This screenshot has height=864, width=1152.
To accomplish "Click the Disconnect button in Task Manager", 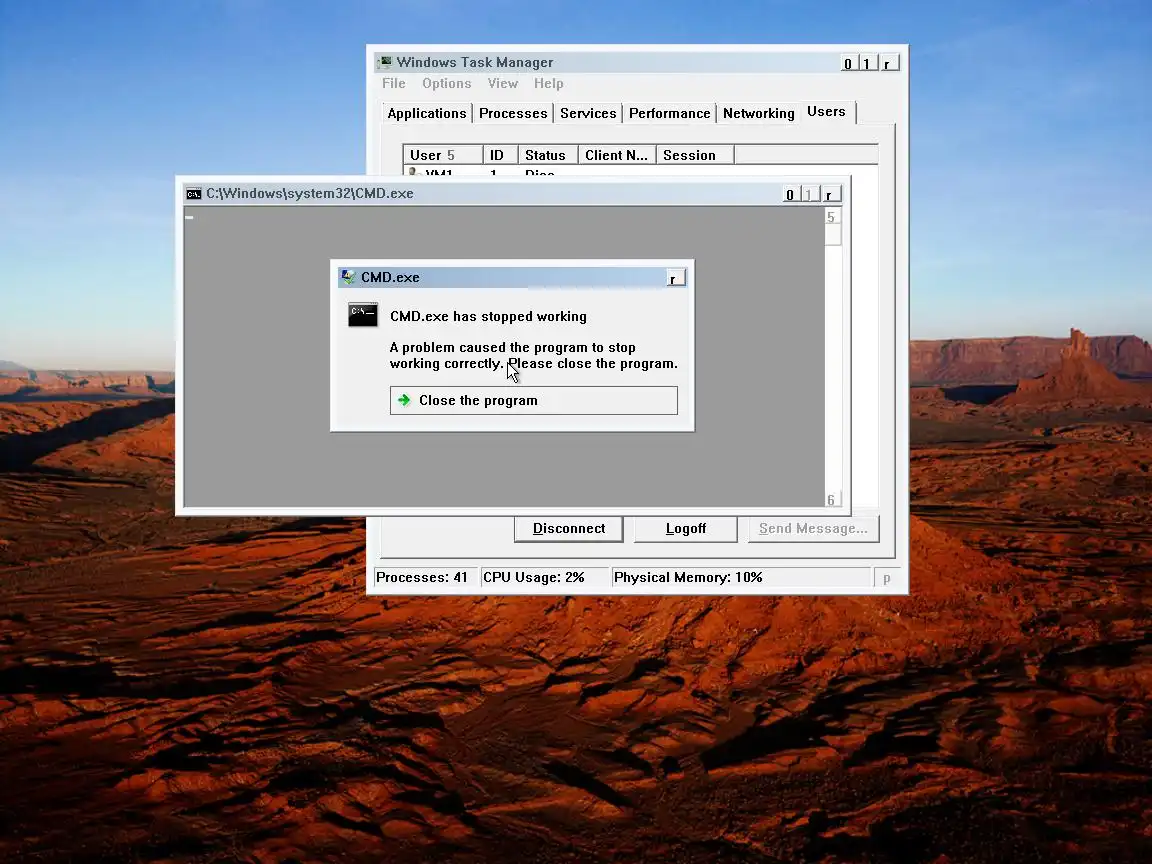I will tap(569, 529).
